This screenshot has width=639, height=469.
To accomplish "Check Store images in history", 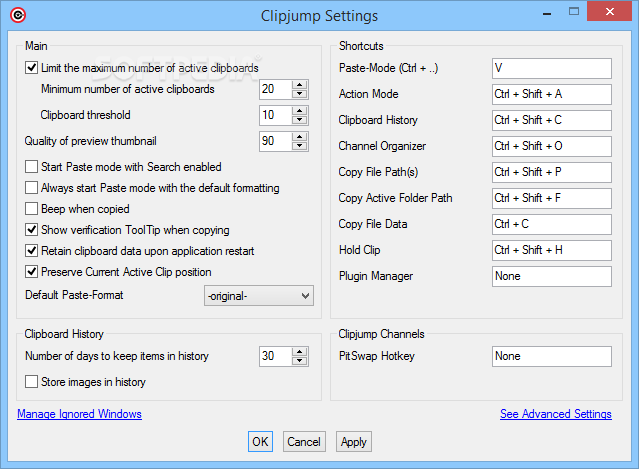I will click(32, 381).
